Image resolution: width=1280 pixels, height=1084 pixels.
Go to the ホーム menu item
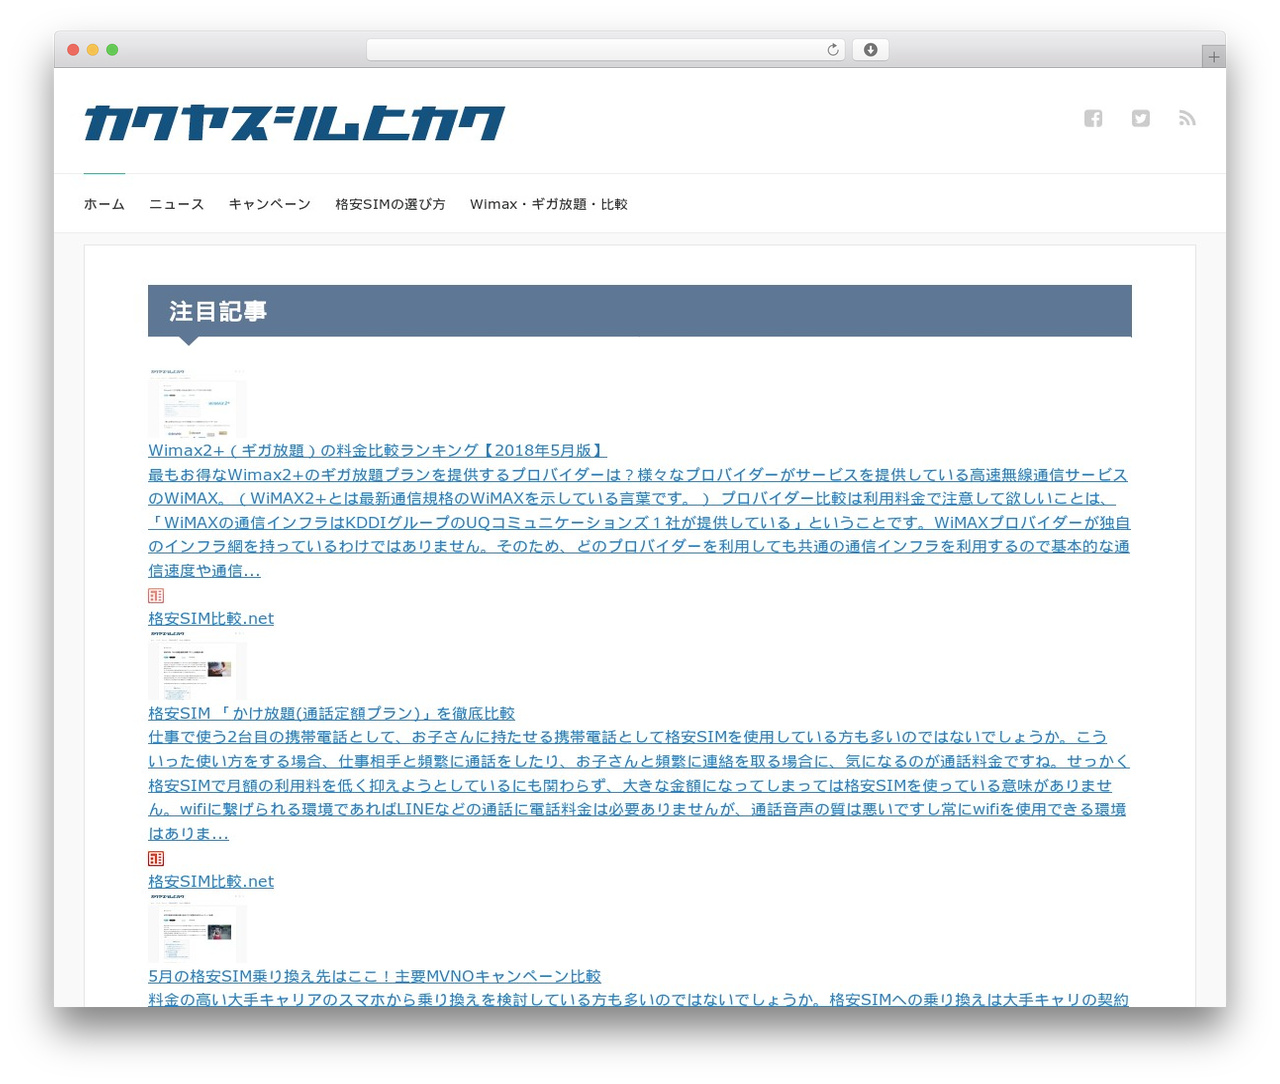tap(104, 204)
